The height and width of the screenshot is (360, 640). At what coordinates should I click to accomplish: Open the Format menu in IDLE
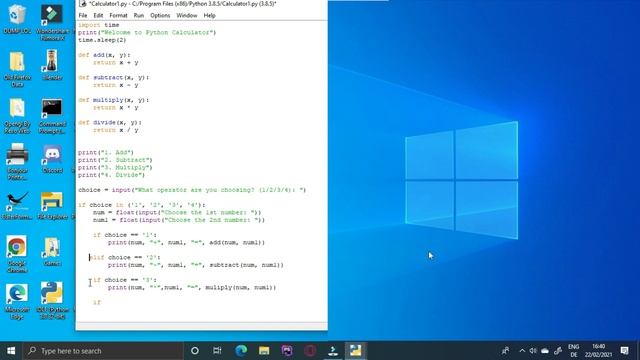click(118, 15)
